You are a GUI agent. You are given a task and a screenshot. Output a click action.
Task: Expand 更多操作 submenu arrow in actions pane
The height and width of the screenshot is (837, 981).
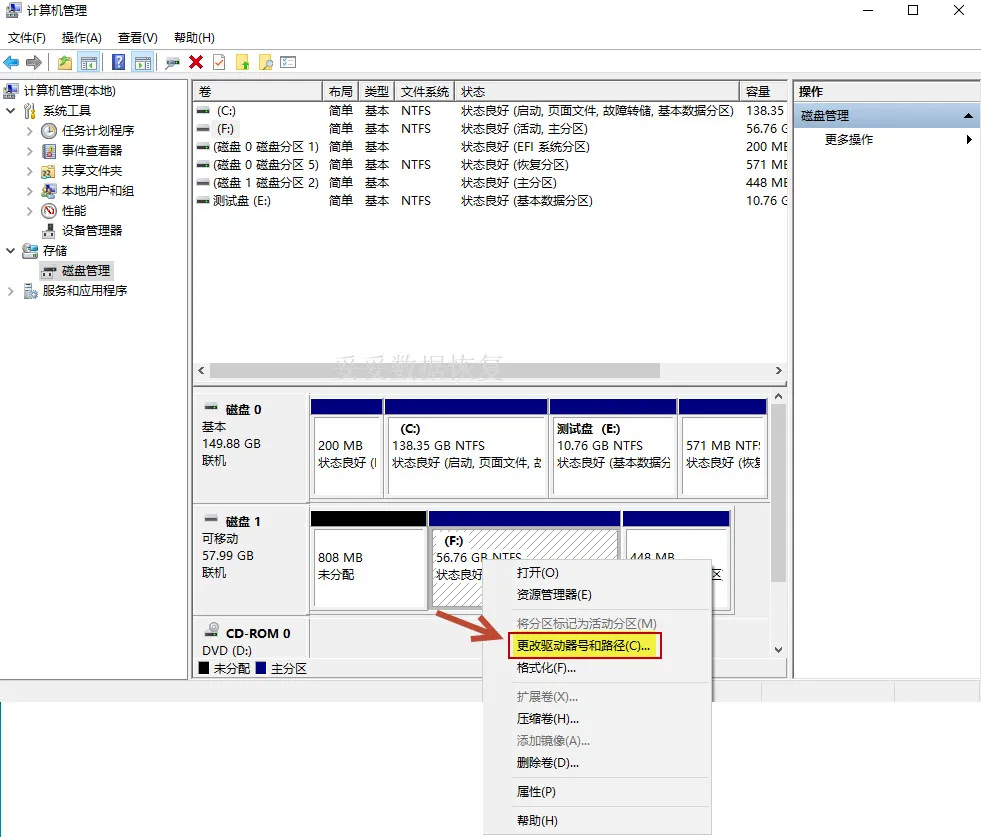click(969, 140)
